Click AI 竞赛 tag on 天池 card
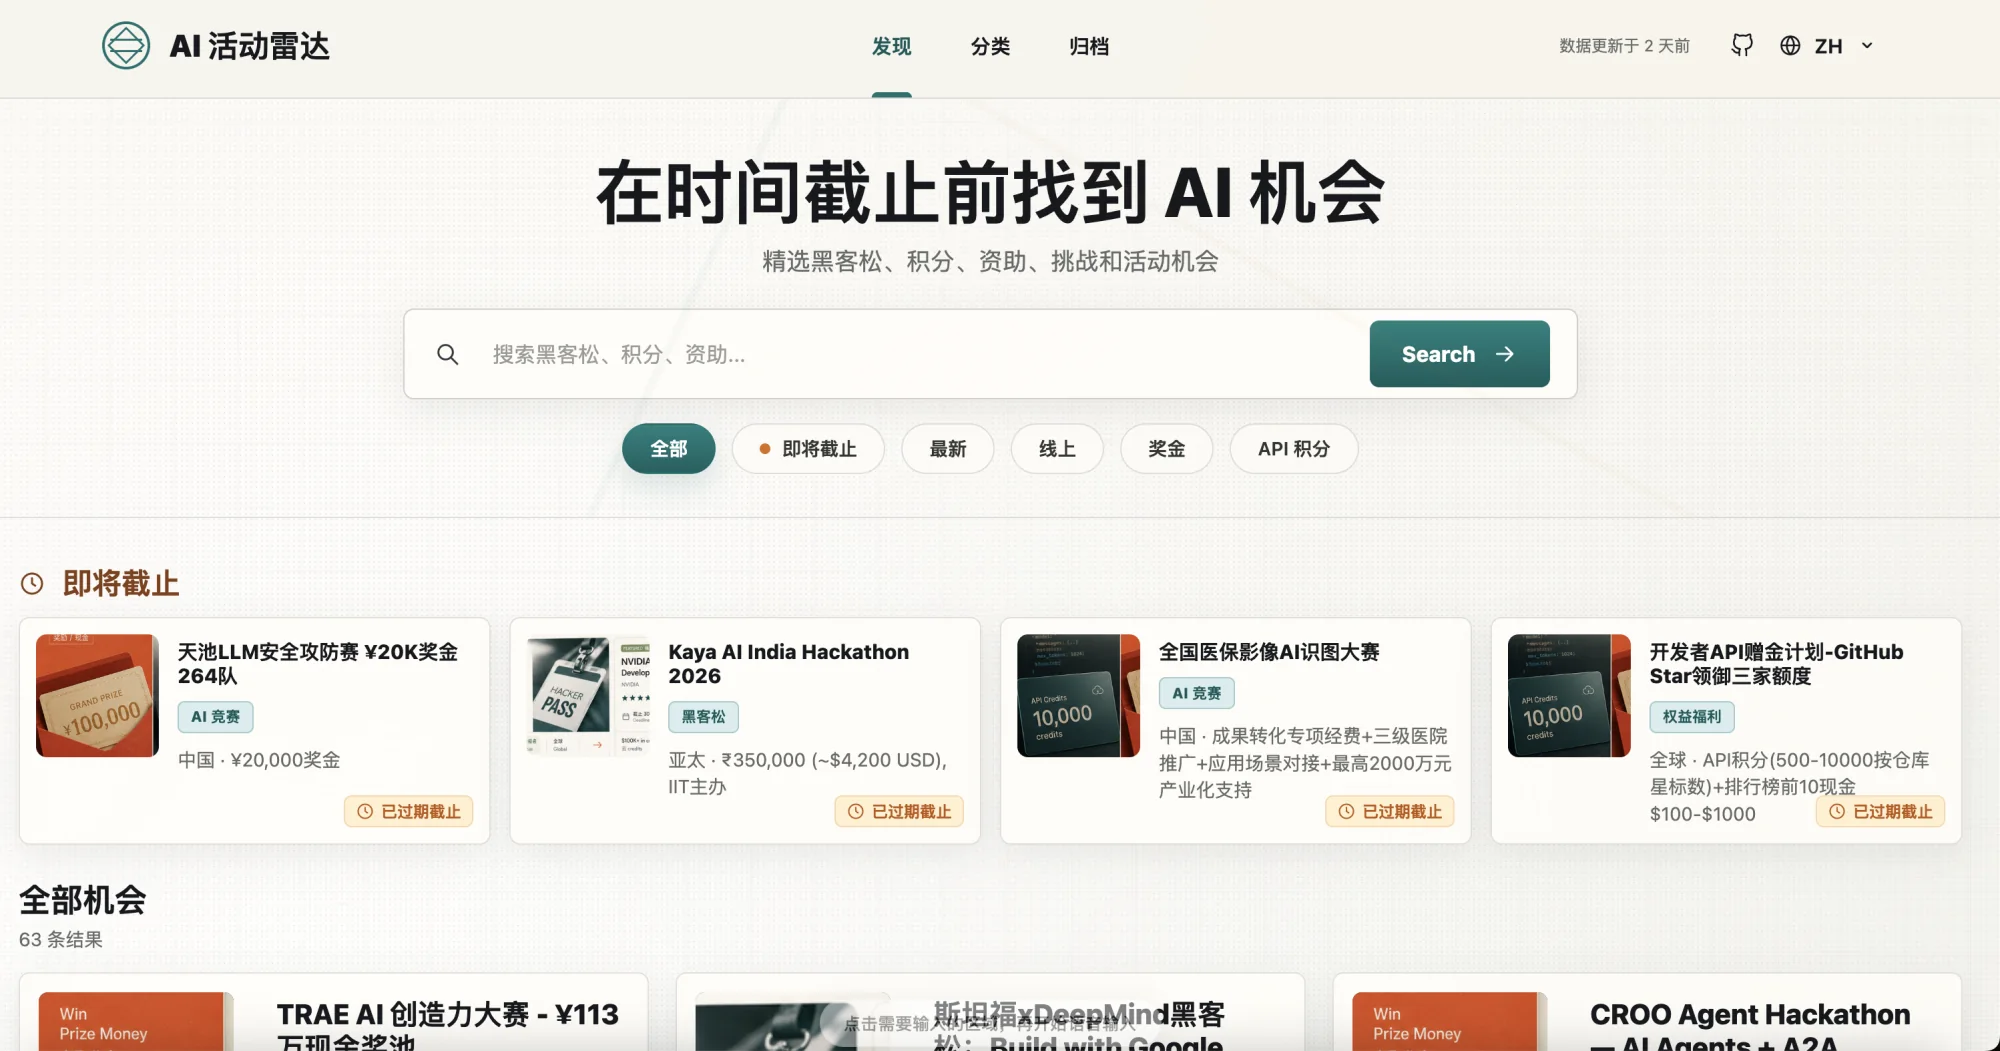The height and width of the screenshot is (1051, 2000). pyautogui.click(x=216, y=717)
